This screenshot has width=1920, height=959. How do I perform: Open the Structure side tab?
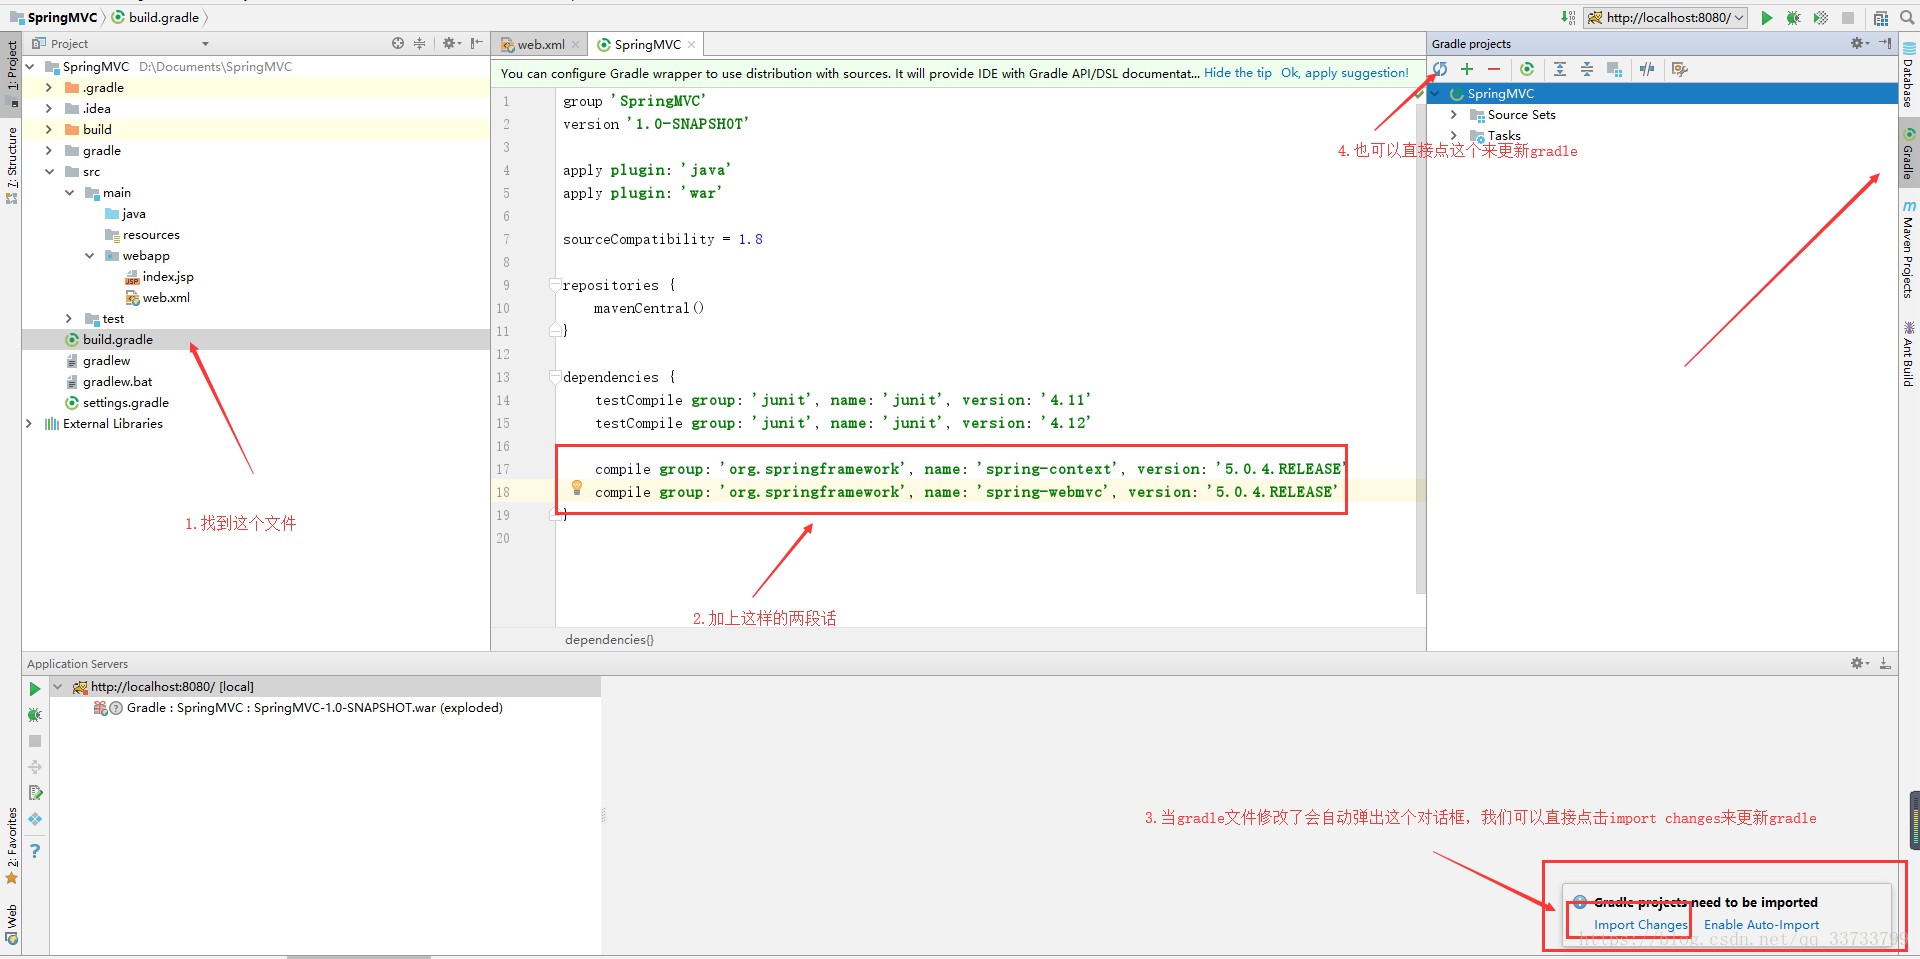(11, 165)
